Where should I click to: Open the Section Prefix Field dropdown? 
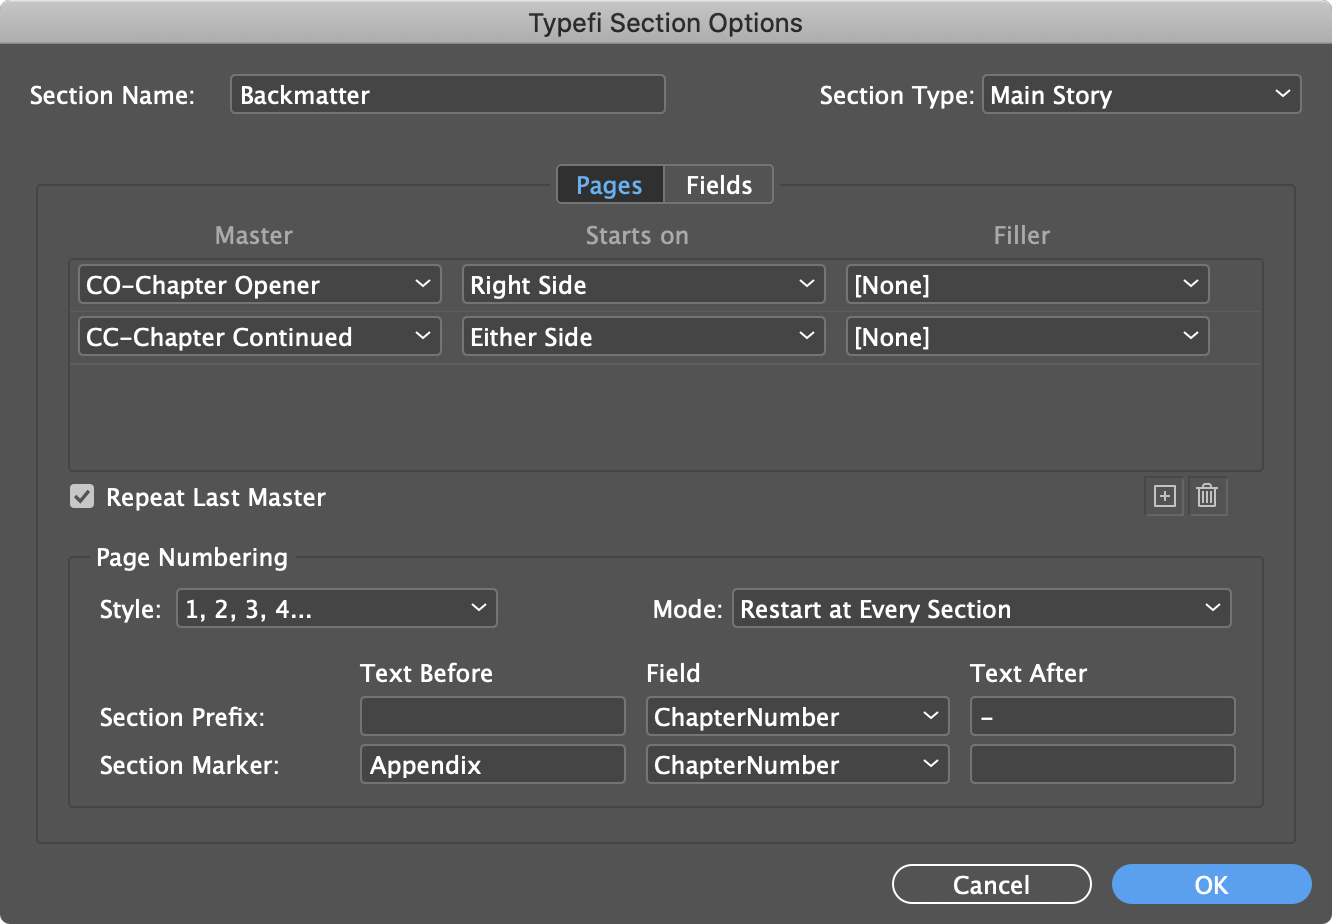click(x=797, y=717)
